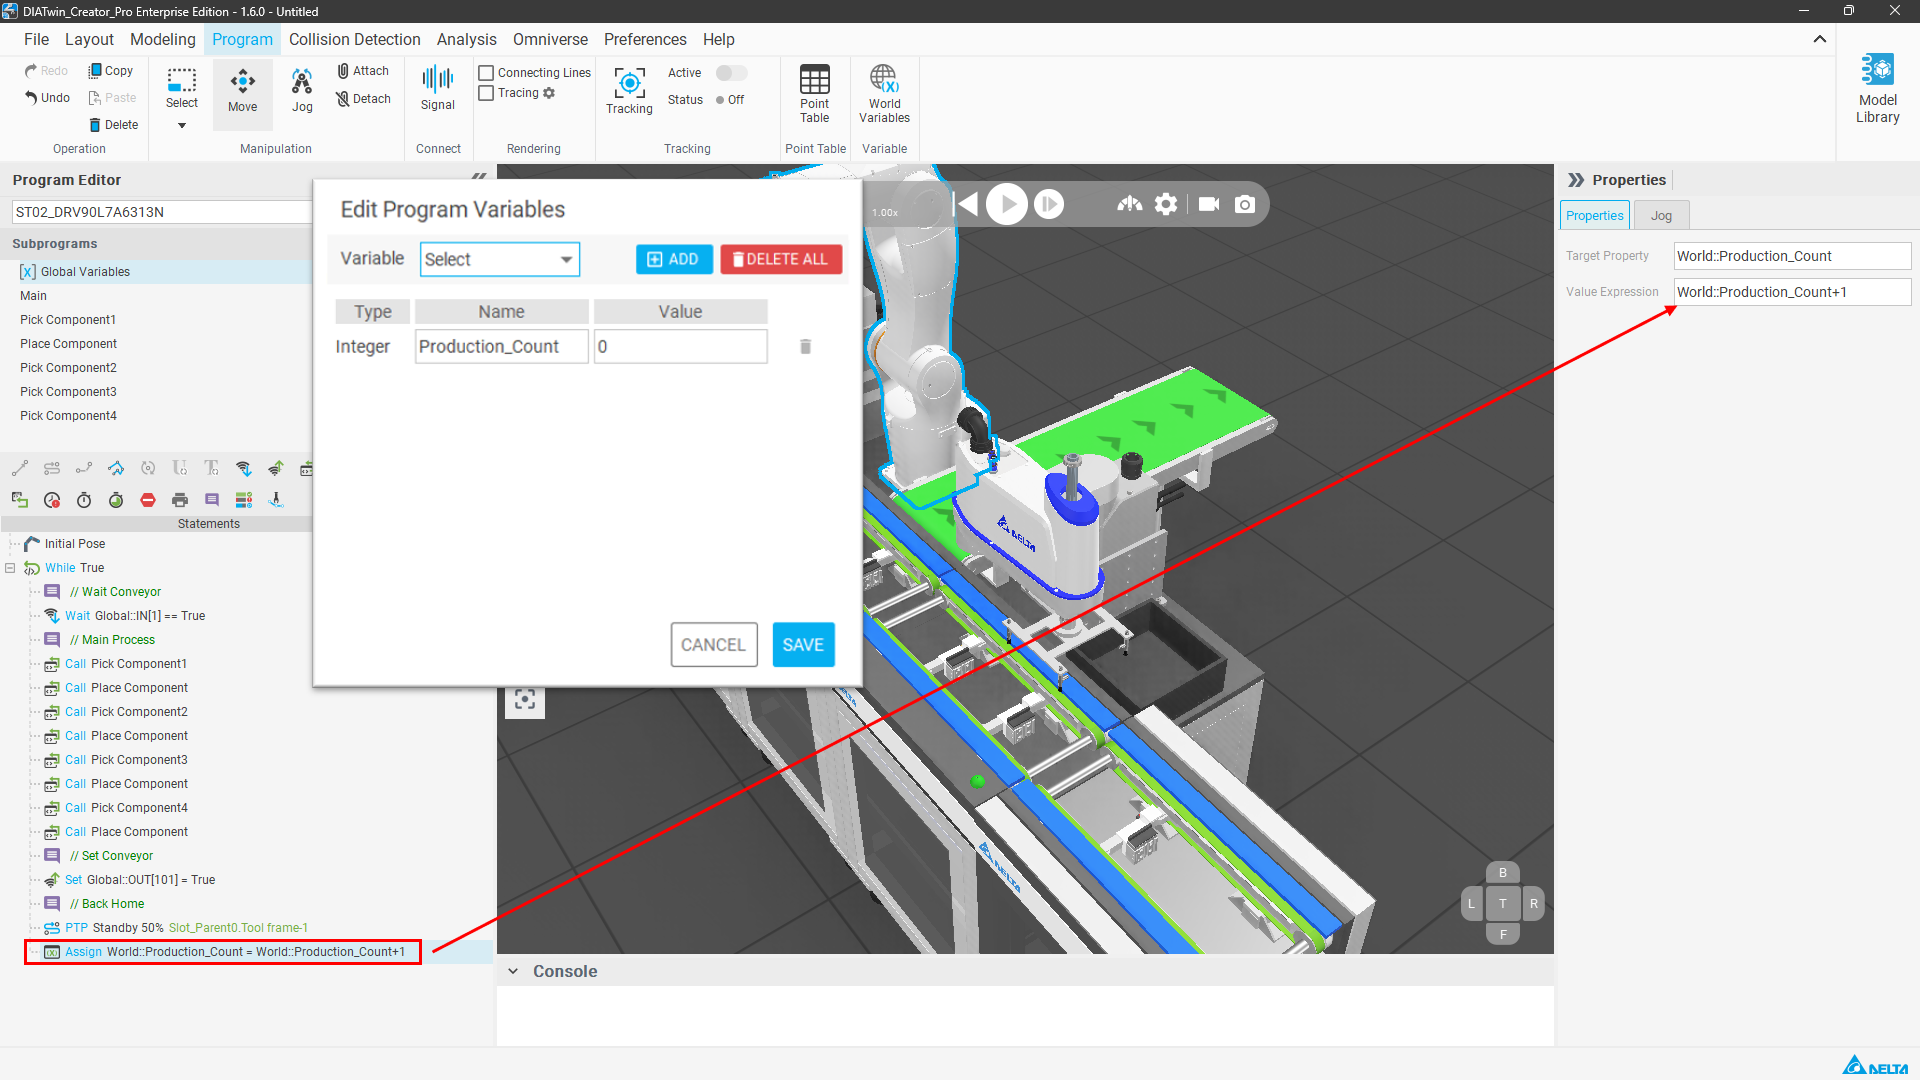Screen dimensions: 1920x1080
Task: Open the Model Library
Action: point(1877,88)
